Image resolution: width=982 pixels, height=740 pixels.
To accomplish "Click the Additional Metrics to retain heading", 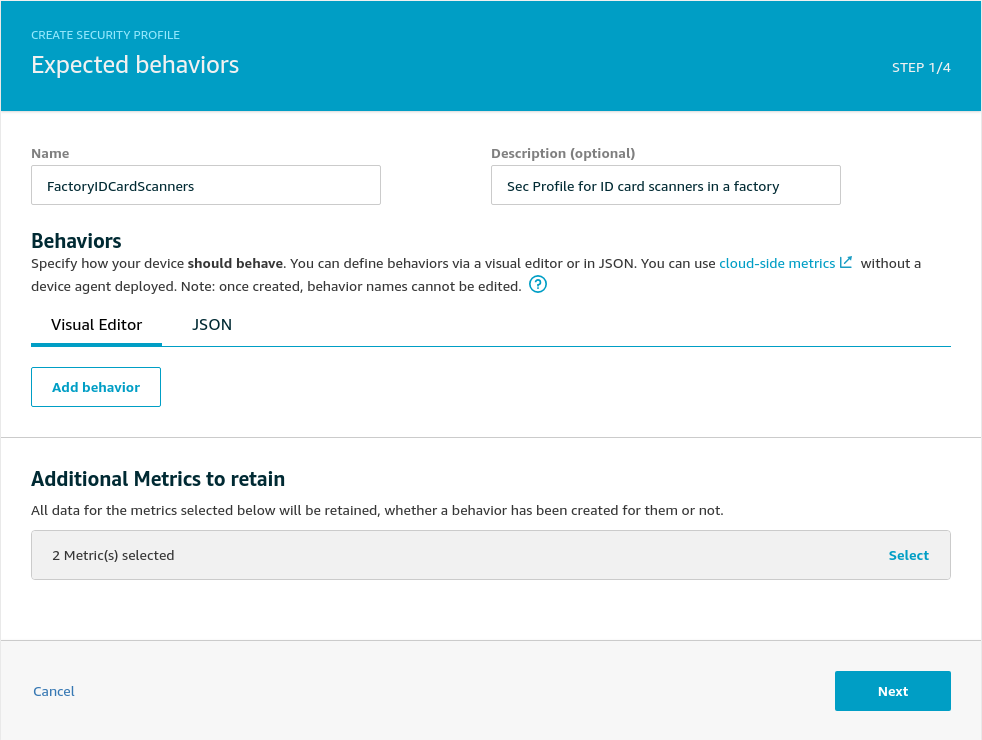I will (x=158, y=478).
